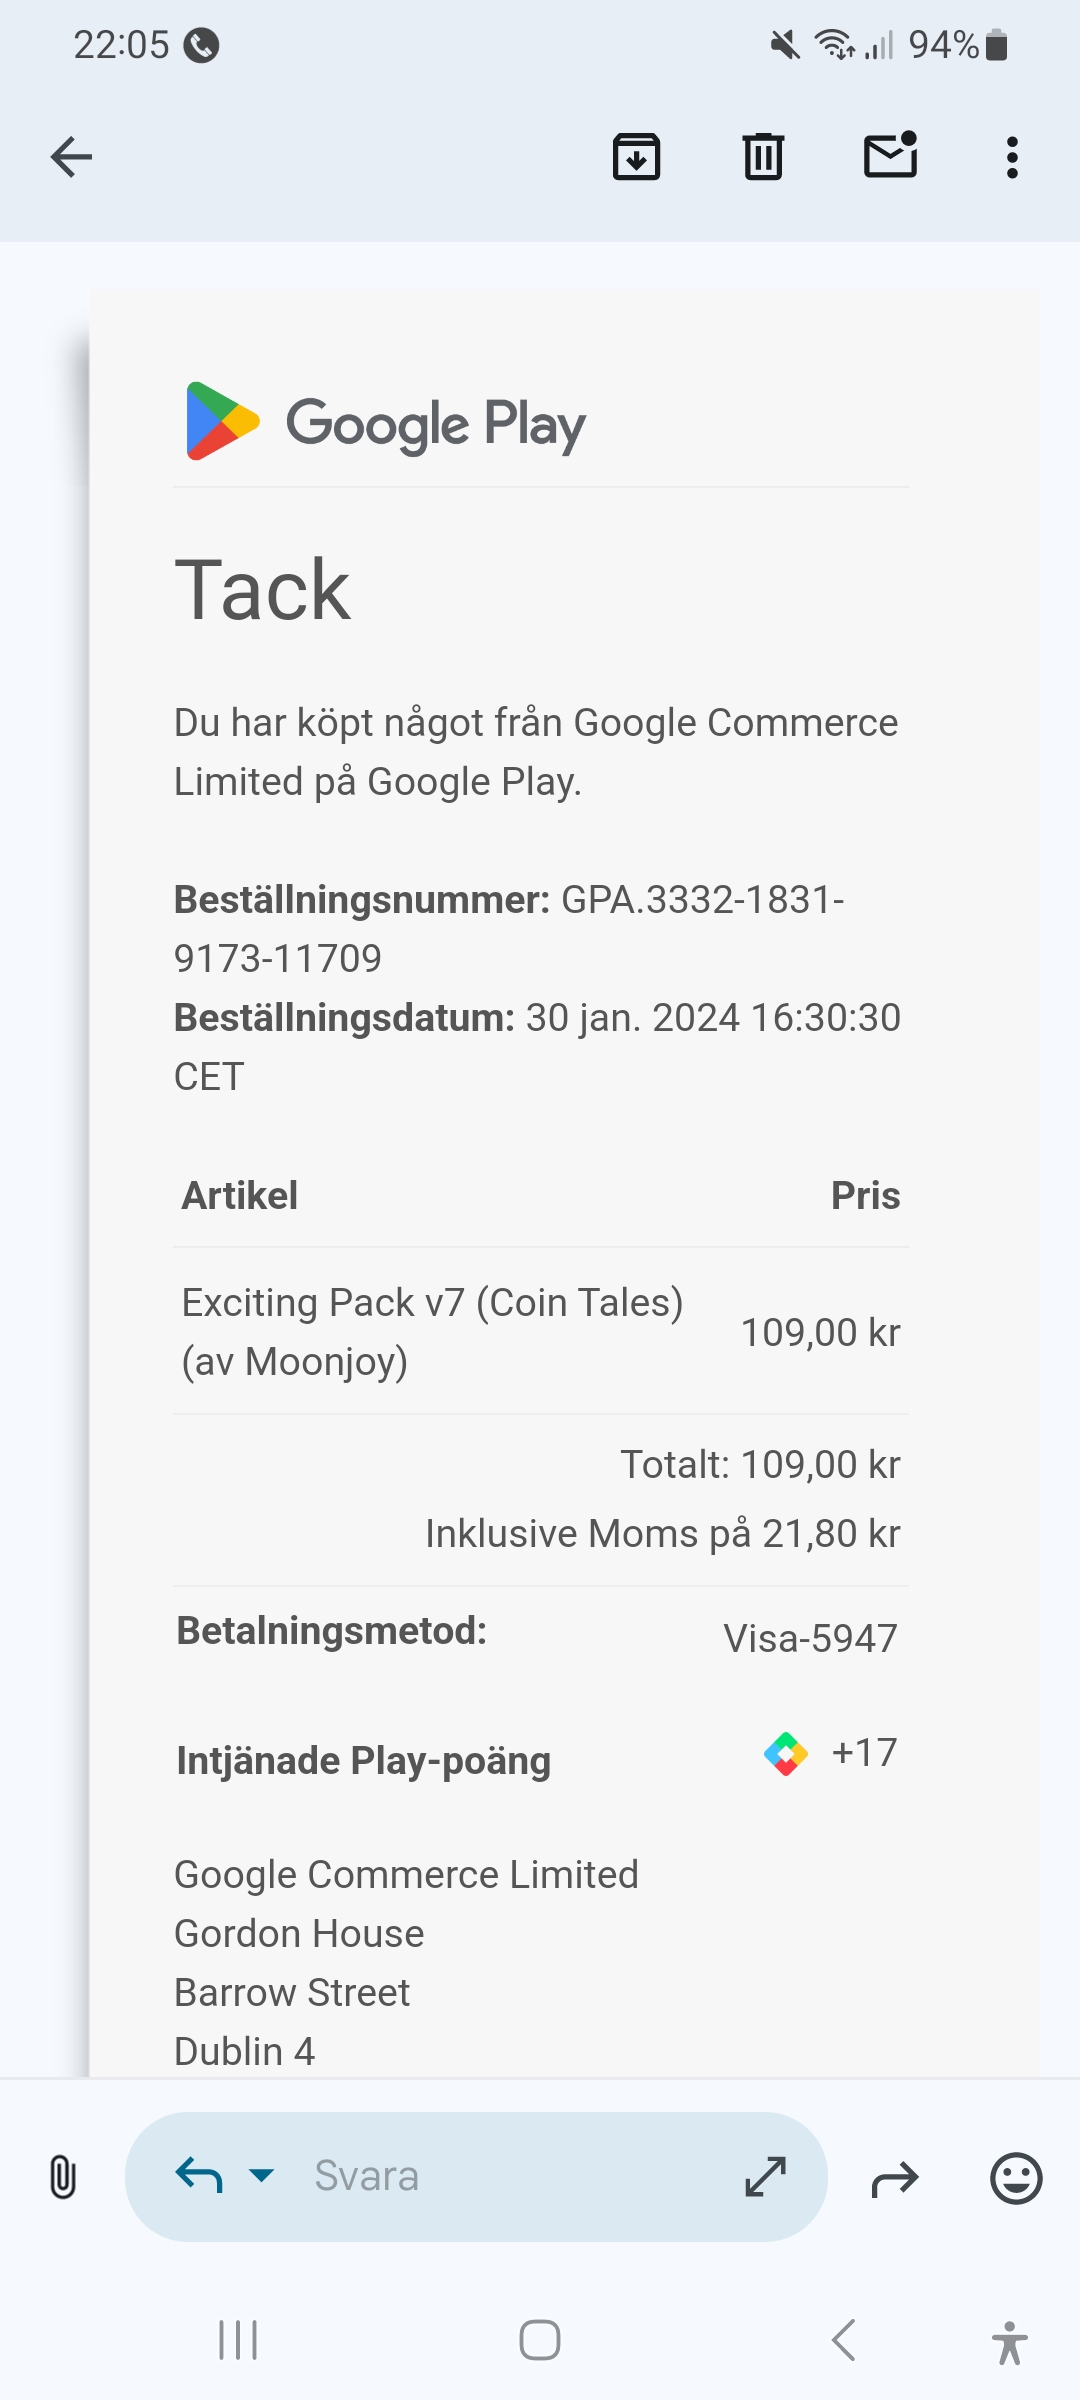Tap the attachment paperclip icon
Viewport: 1080px width, 2400px height.
(x=62, y=2177)
